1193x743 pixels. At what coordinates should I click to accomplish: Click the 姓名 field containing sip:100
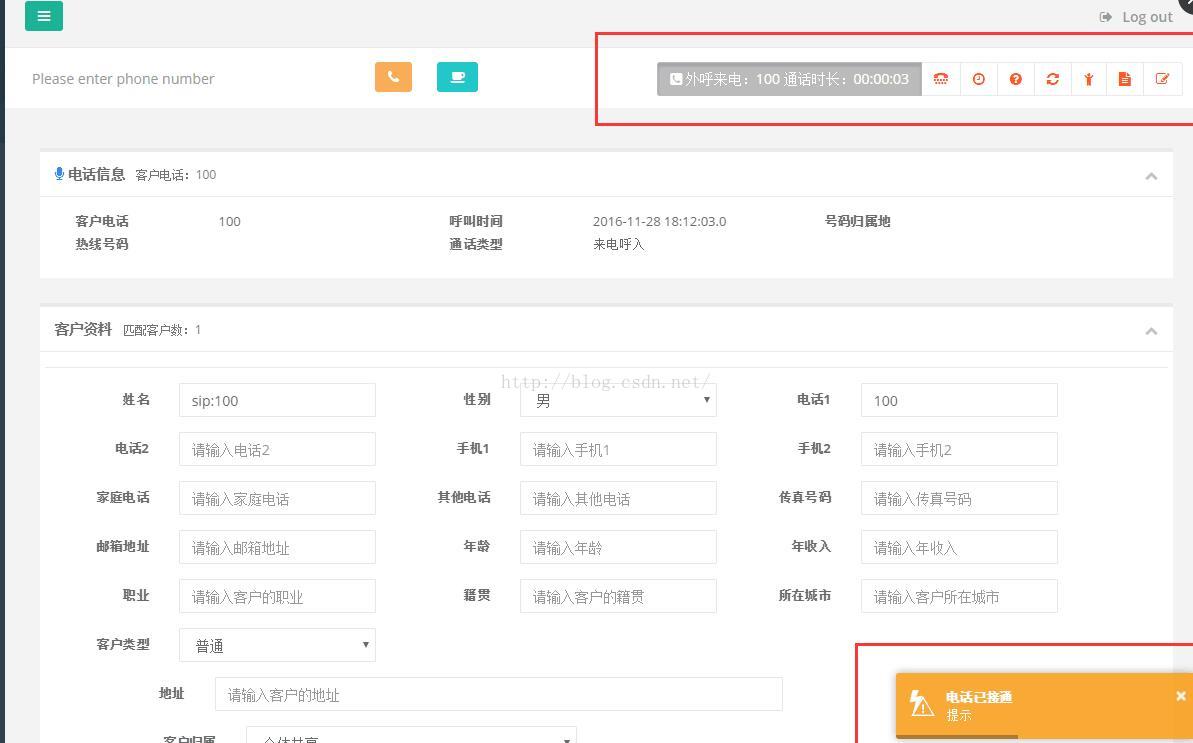pos(277,400)
